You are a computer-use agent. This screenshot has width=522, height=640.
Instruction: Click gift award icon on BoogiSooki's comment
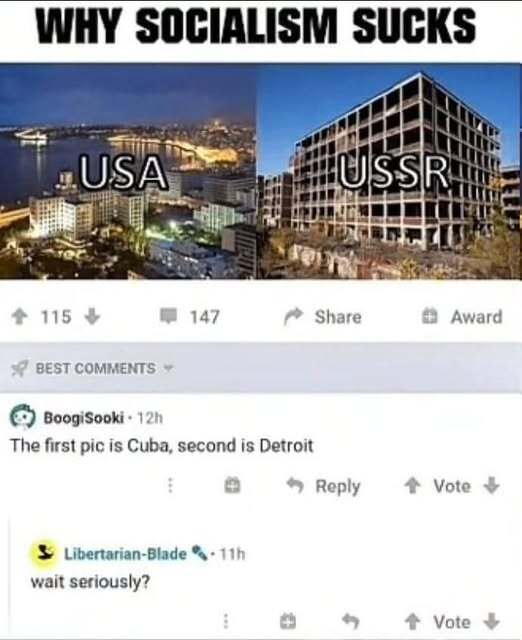tap(233, 486)
